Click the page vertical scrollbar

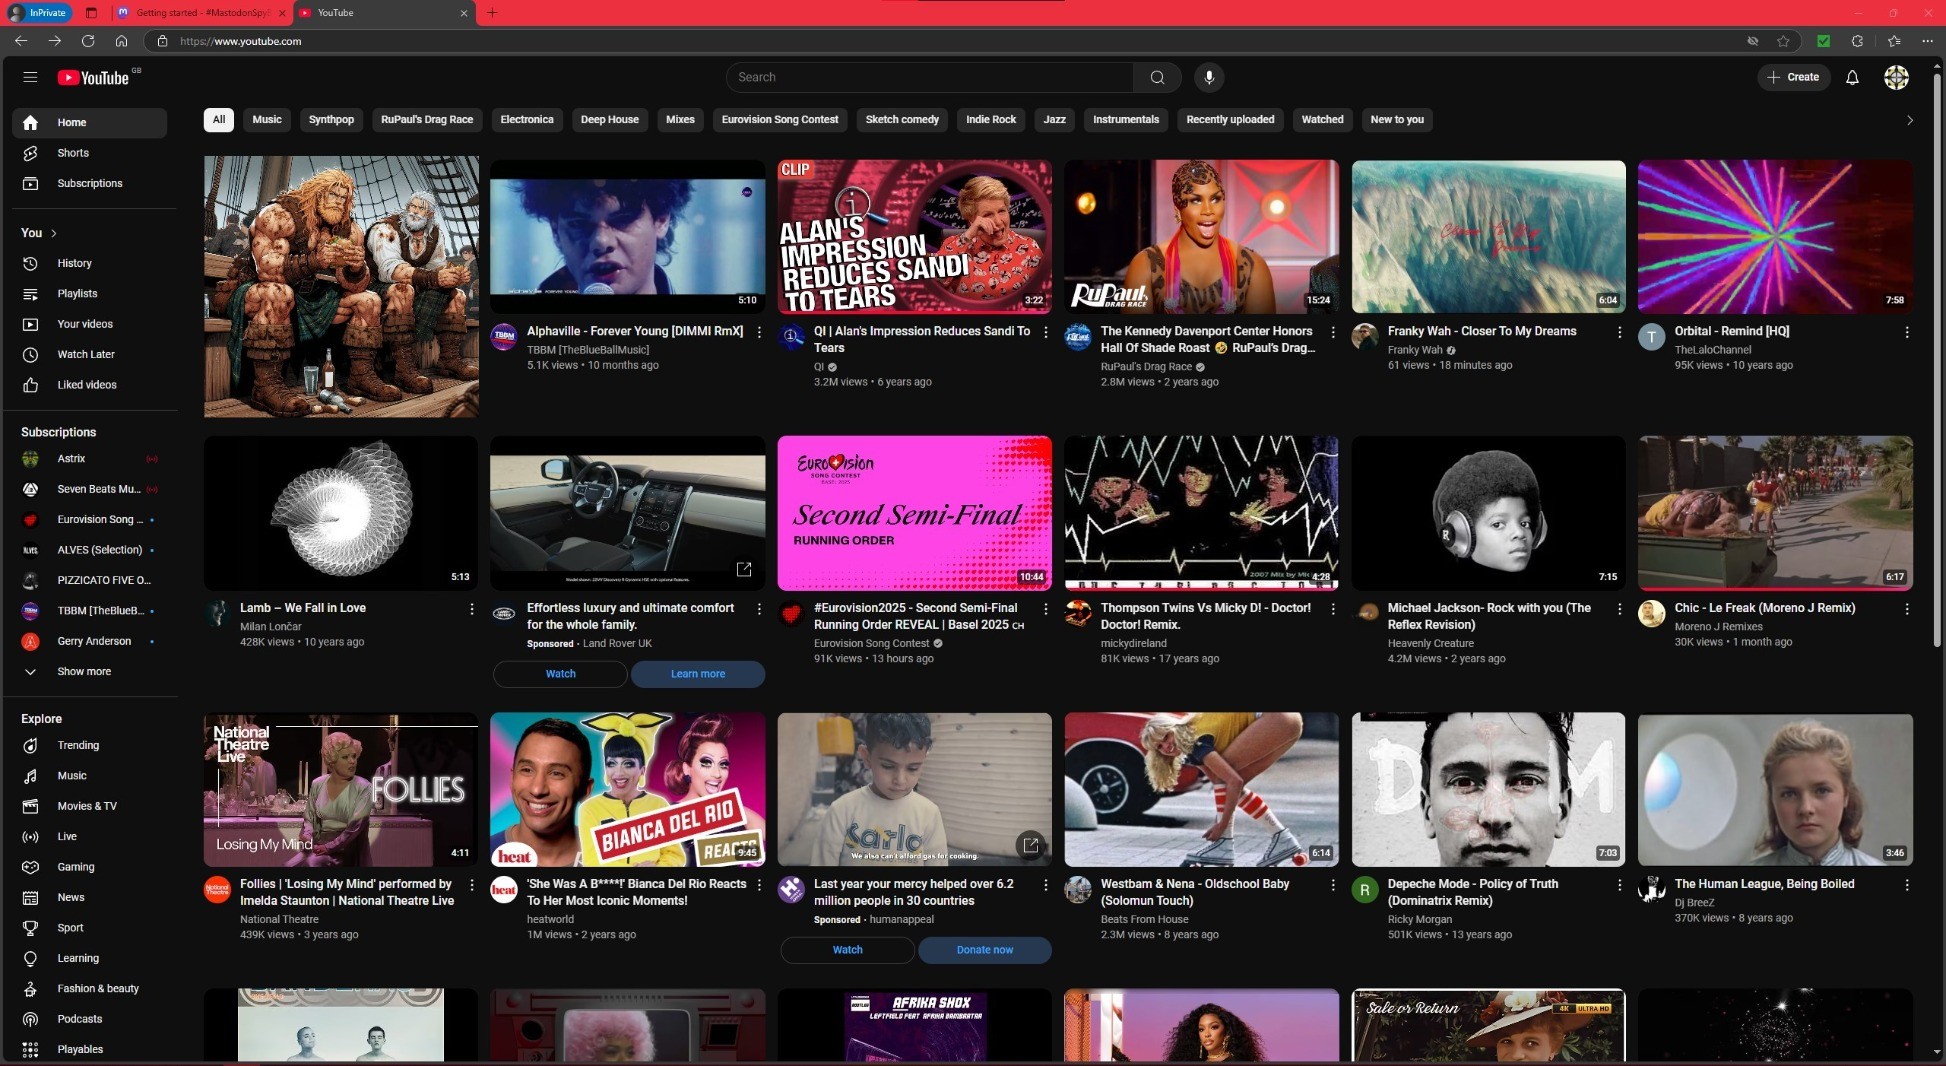coord(1939,360)
